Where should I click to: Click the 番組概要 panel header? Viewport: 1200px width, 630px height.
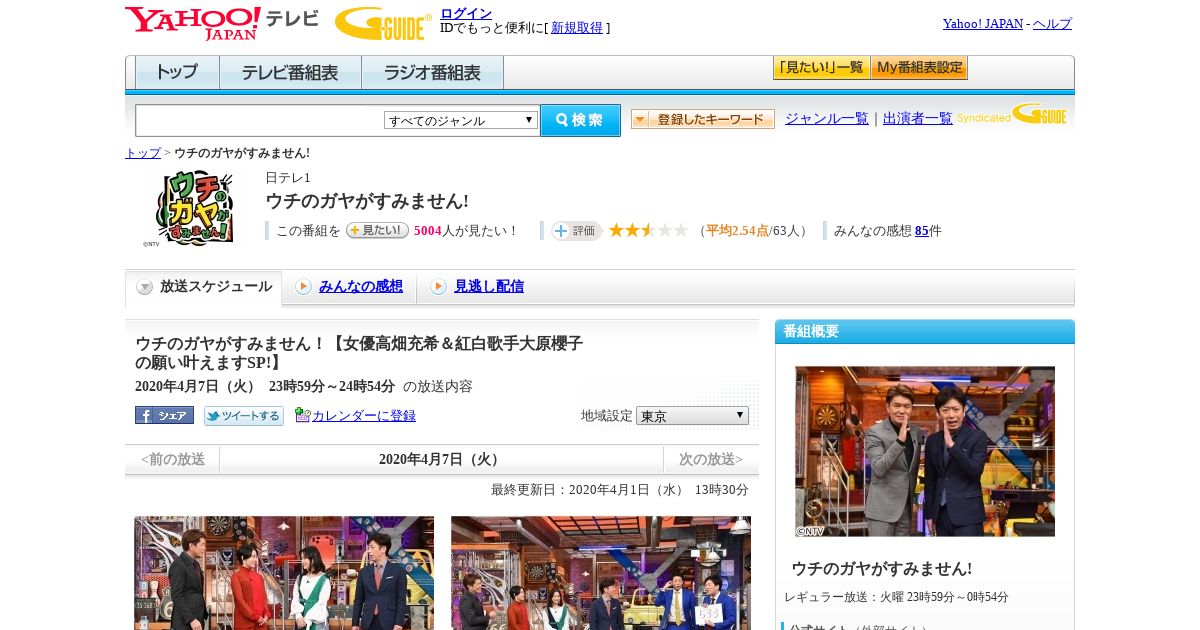[x=925, y=331]
